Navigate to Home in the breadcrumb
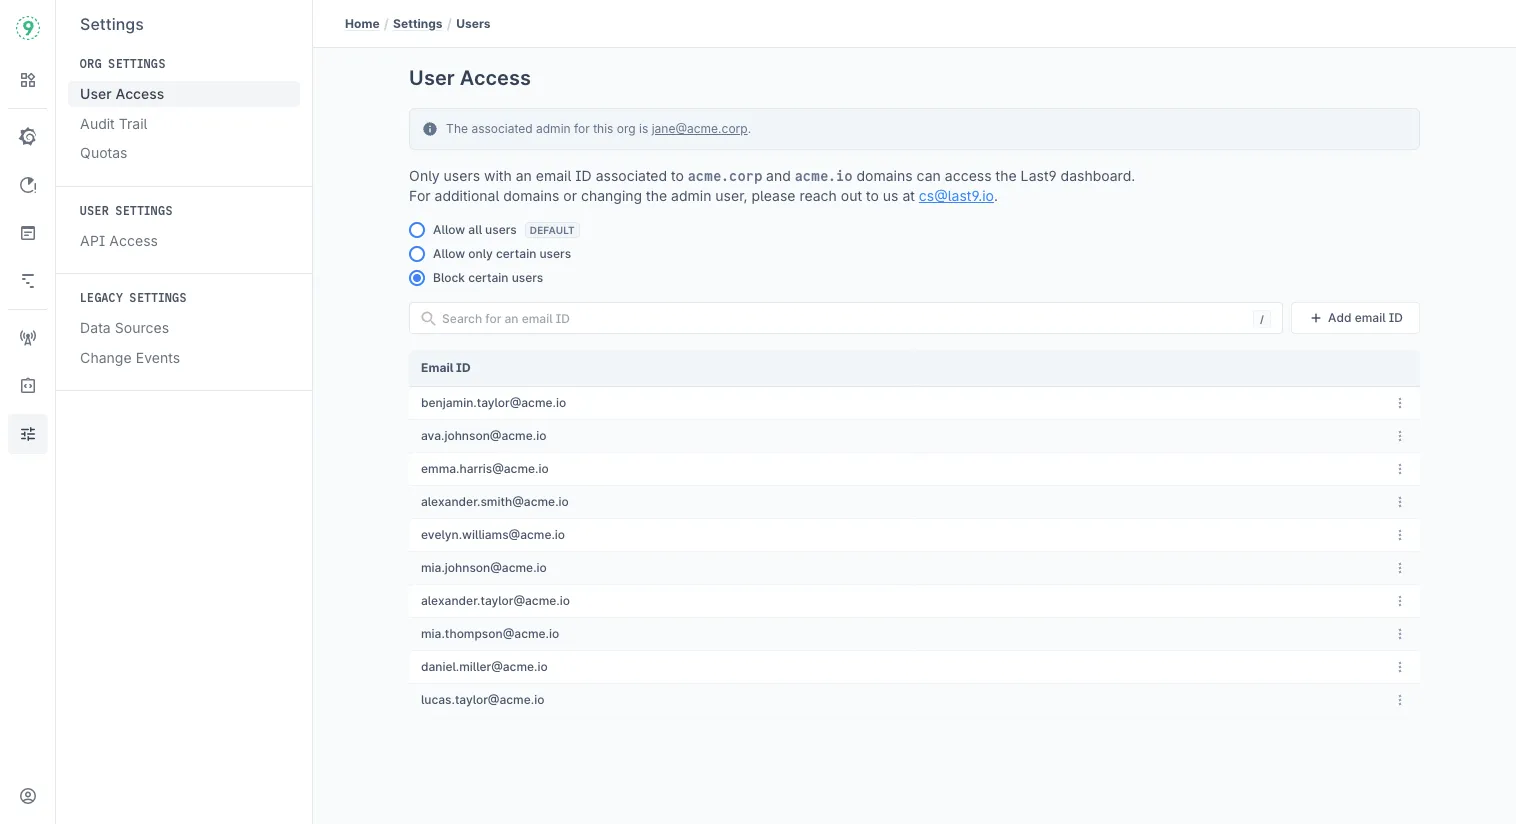1516x824 pixels. (362, 24)
